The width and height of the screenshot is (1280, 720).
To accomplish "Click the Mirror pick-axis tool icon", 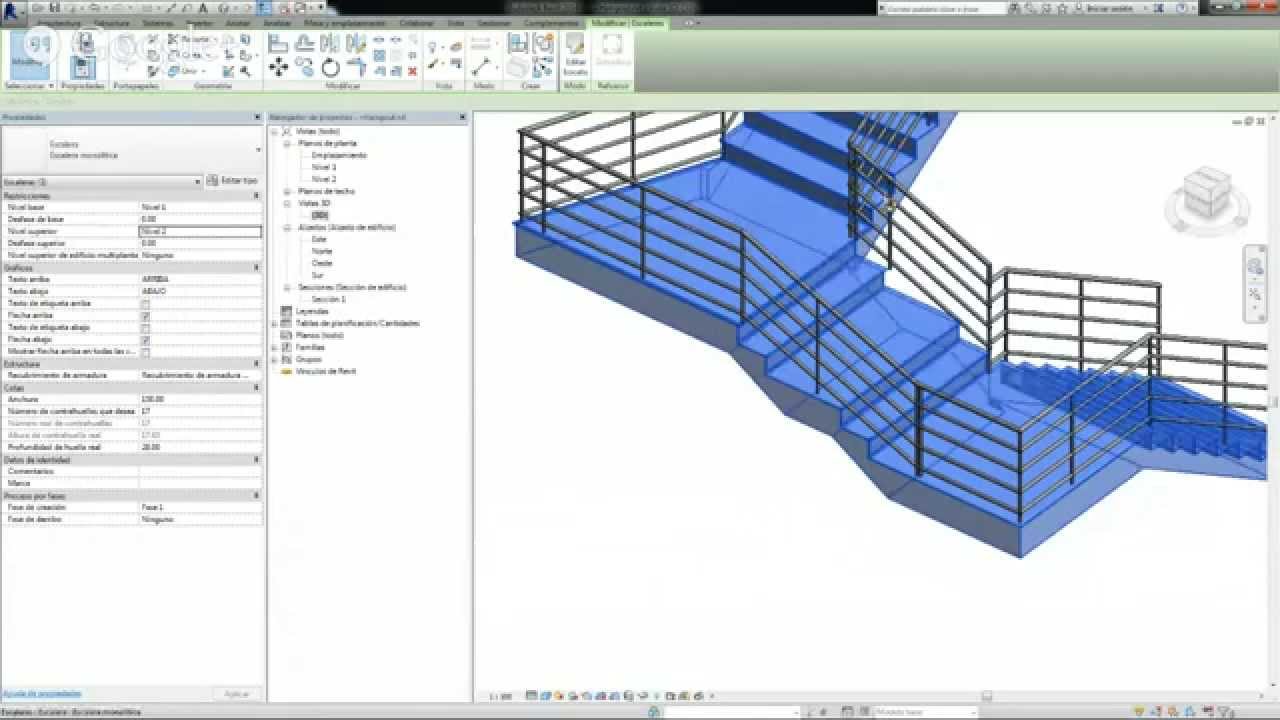I will point(330,44).
